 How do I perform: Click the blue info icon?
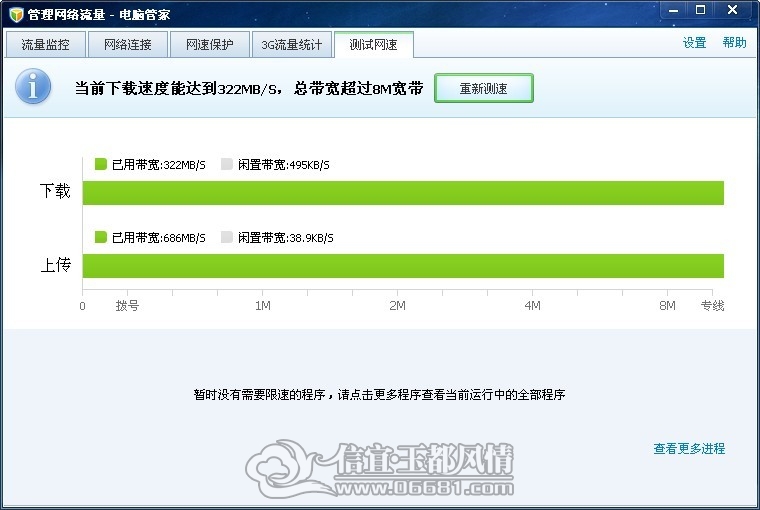pos(33,86)
